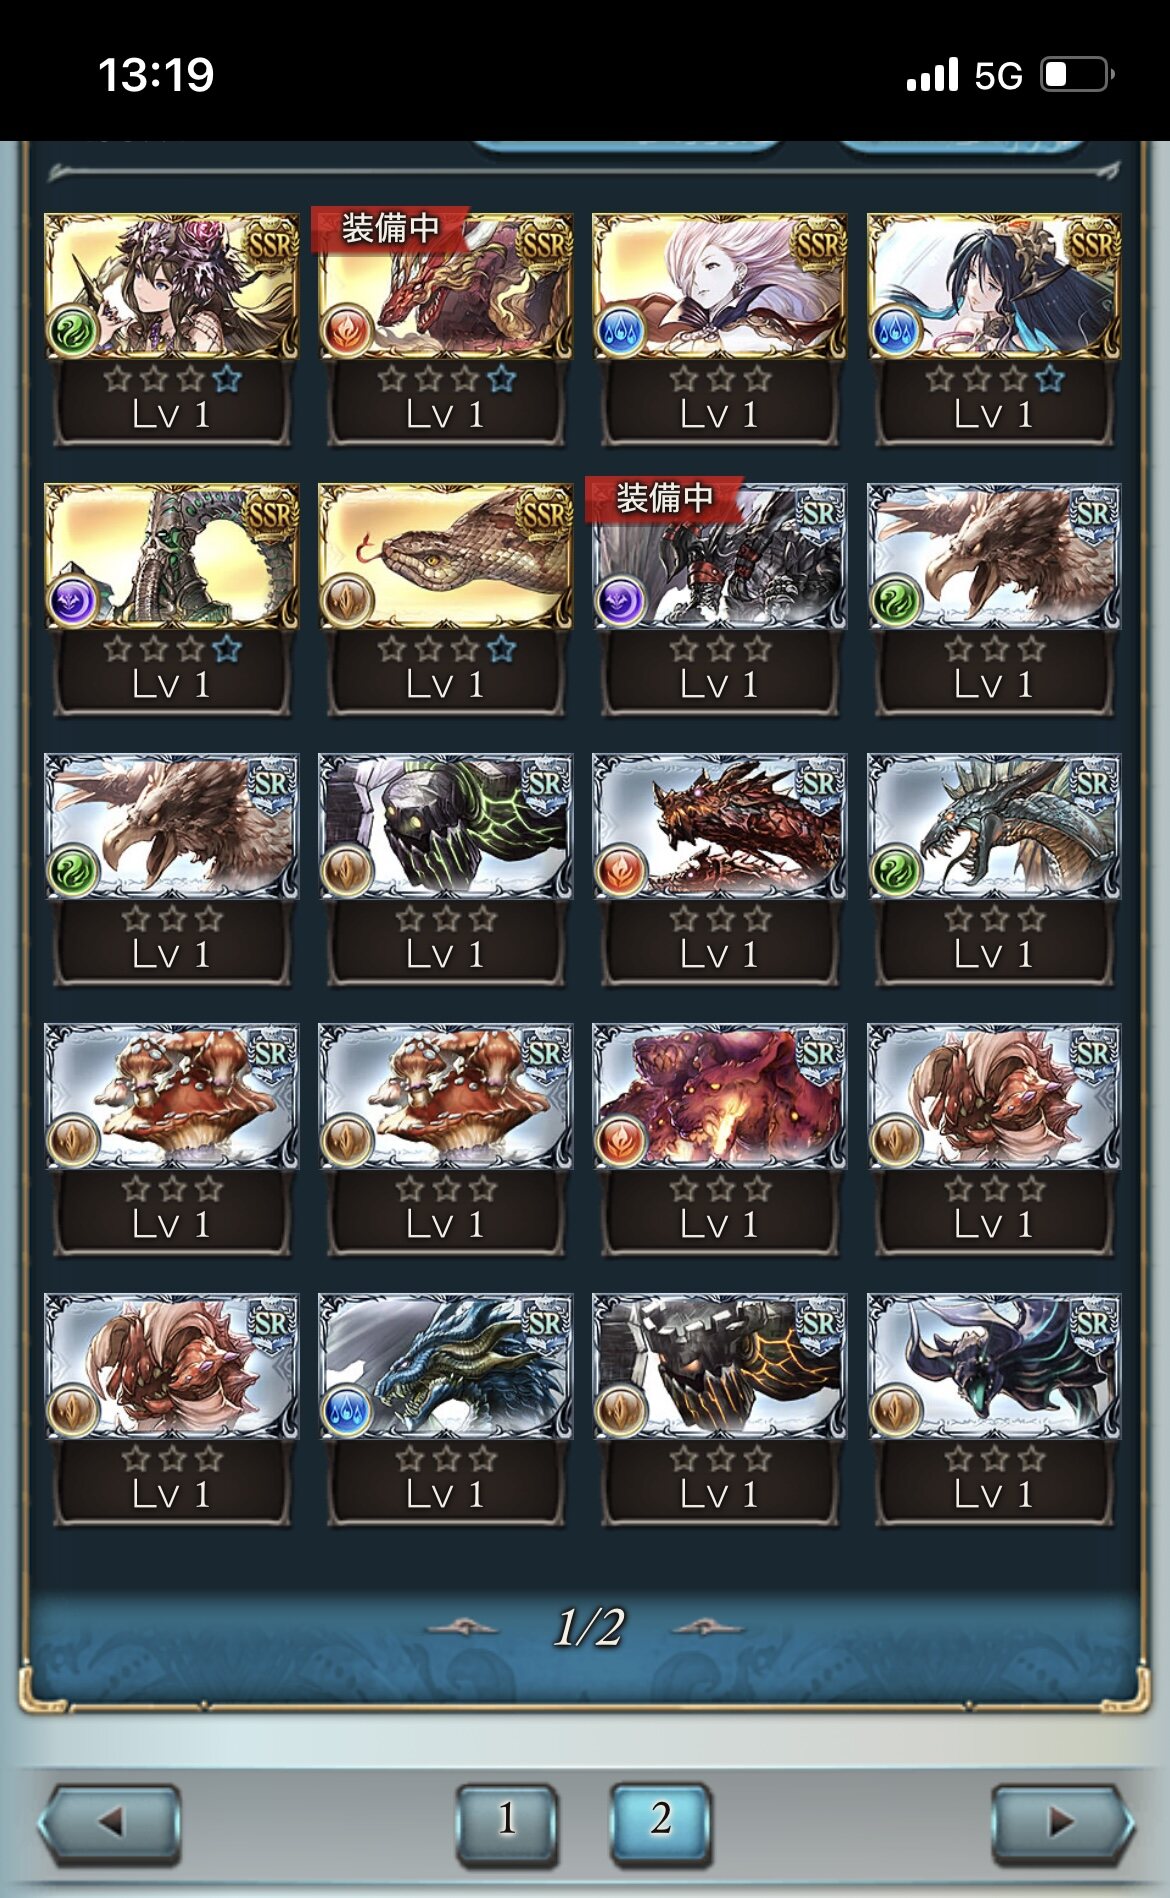
Task: Tap the wind element icon on first summon
Action: click(x=72, y=331)
